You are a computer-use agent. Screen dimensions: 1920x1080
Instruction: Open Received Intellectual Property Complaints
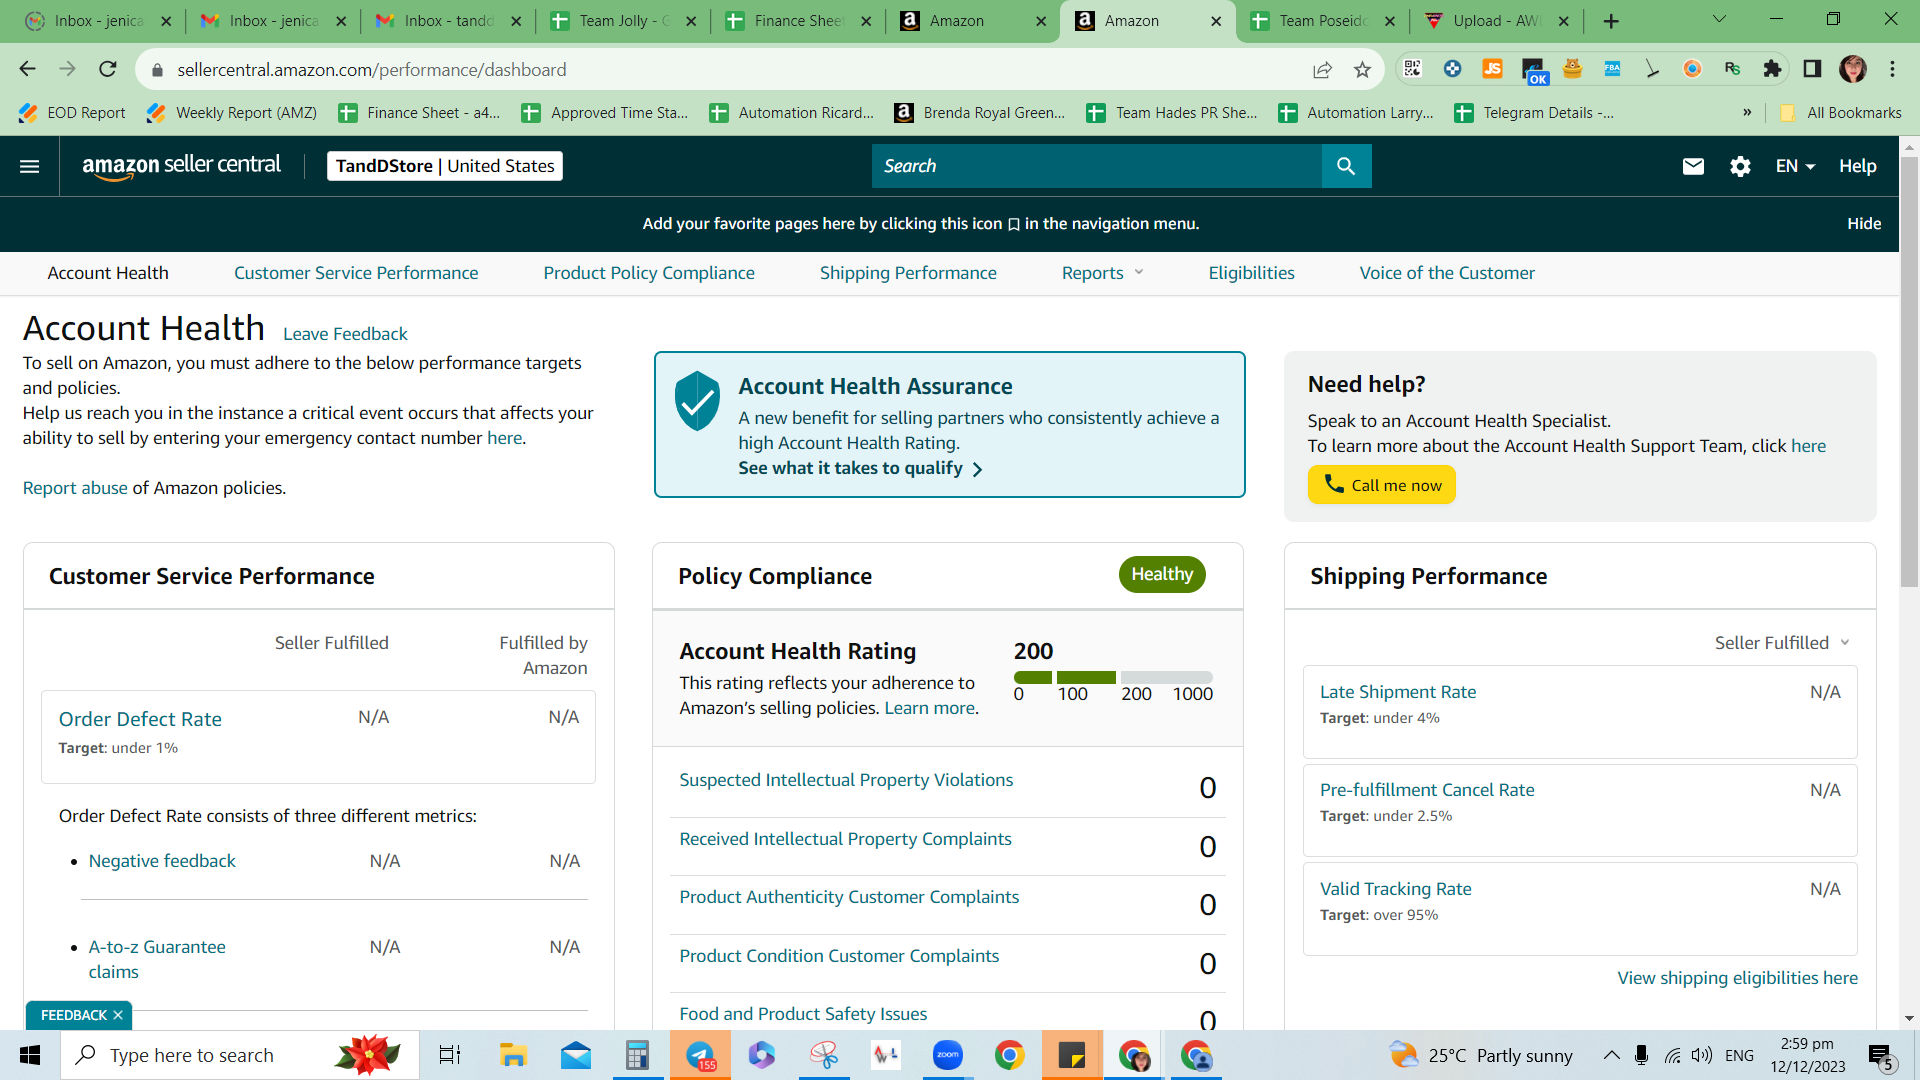tap(845, 839)
